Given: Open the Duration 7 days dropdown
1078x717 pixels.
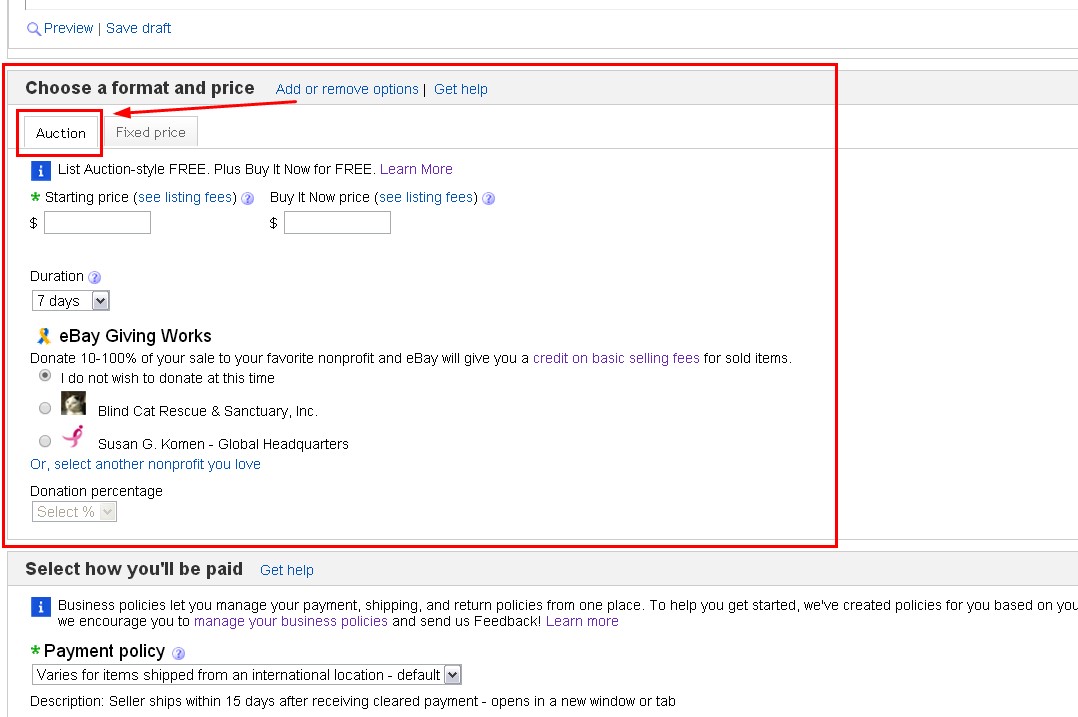Looking at the screenshot, I should pyautogui.click(x=71, y=300).
